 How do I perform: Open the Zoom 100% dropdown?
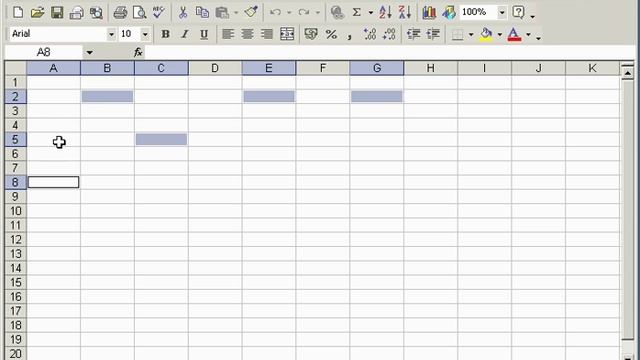point(502,13)
